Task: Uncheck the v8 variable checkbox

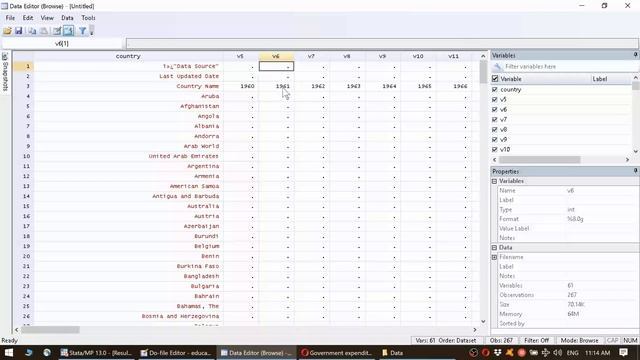Action: pyautogui.click(x=495, y=129)
